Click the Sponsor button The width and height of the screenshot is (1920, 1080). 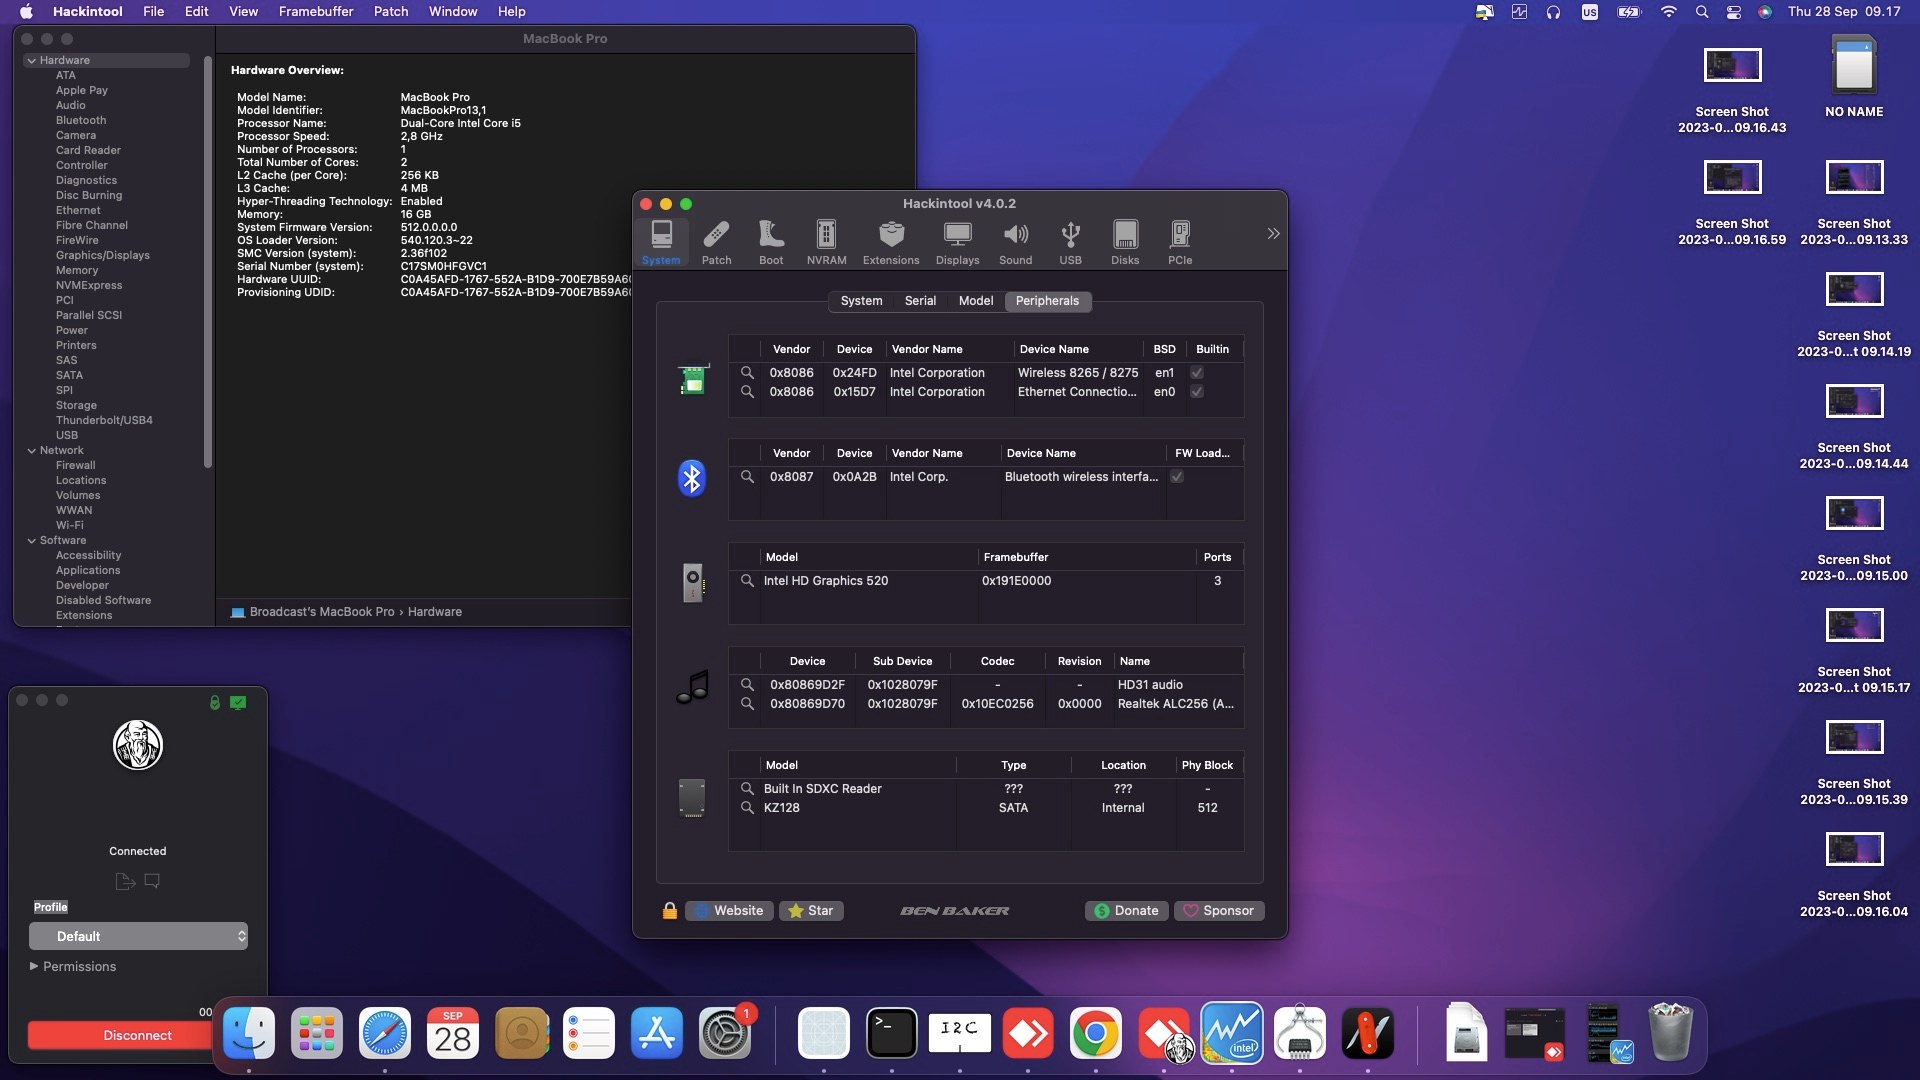coord(1219,911)
